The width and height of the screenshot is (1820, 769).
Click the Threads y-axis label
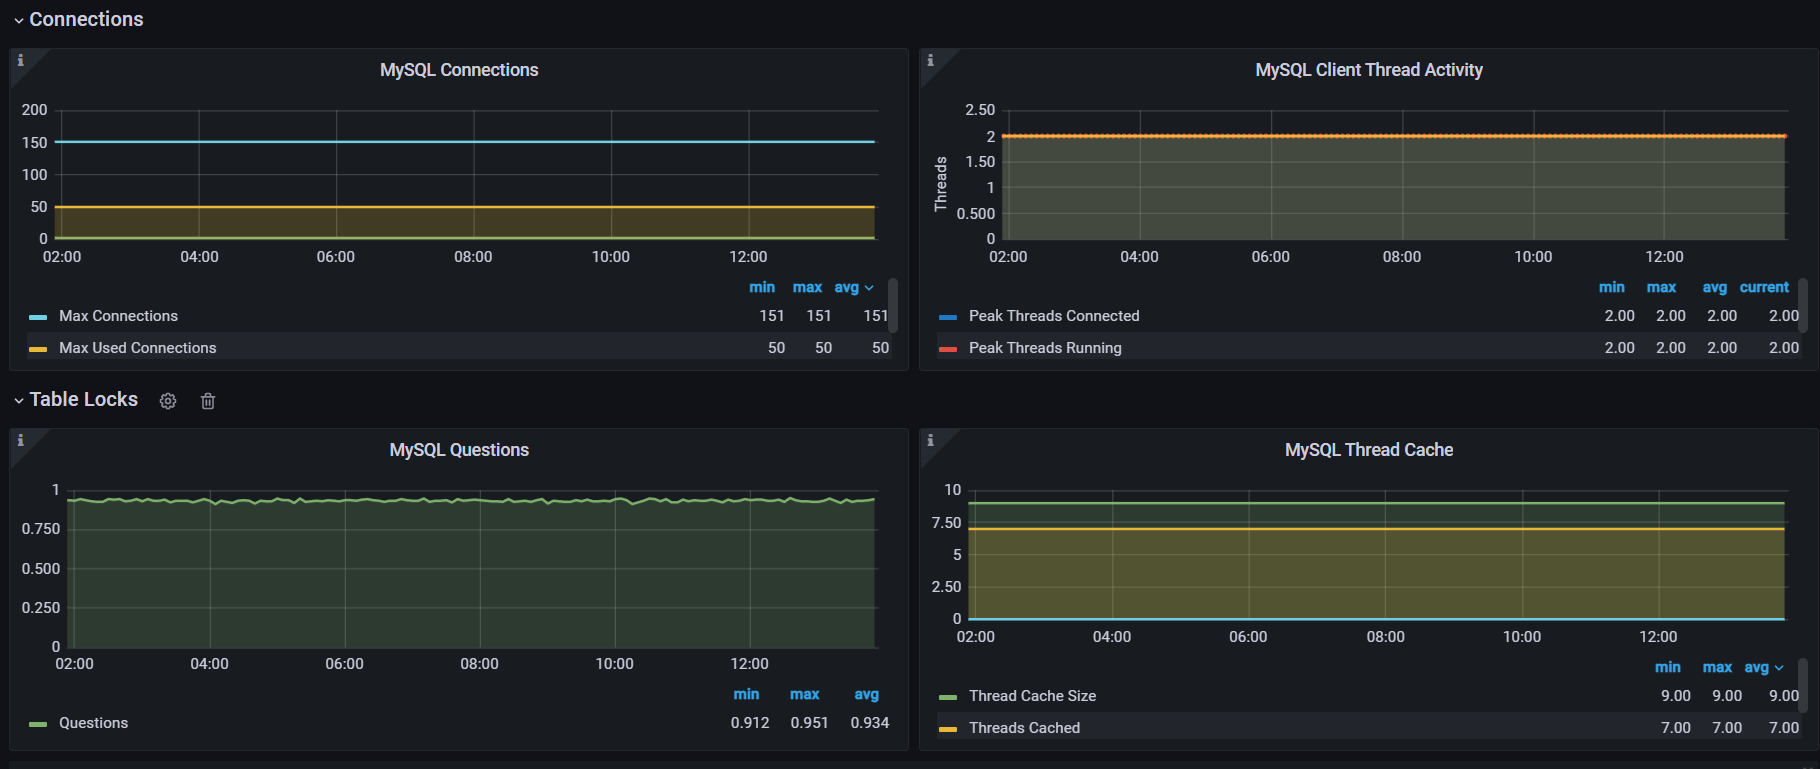tap(940, 184)
